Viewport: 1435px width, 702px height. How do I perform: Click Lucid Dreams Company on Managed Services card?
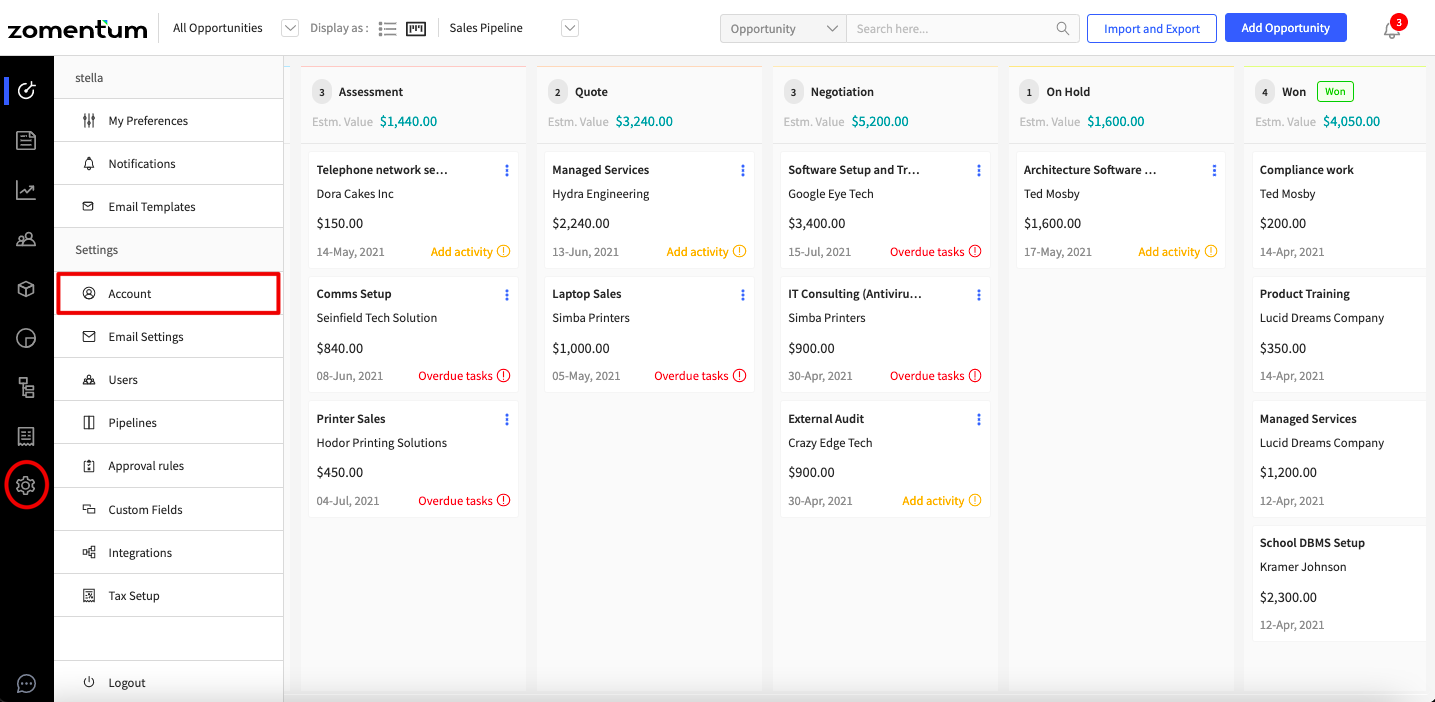(1322, 443)
